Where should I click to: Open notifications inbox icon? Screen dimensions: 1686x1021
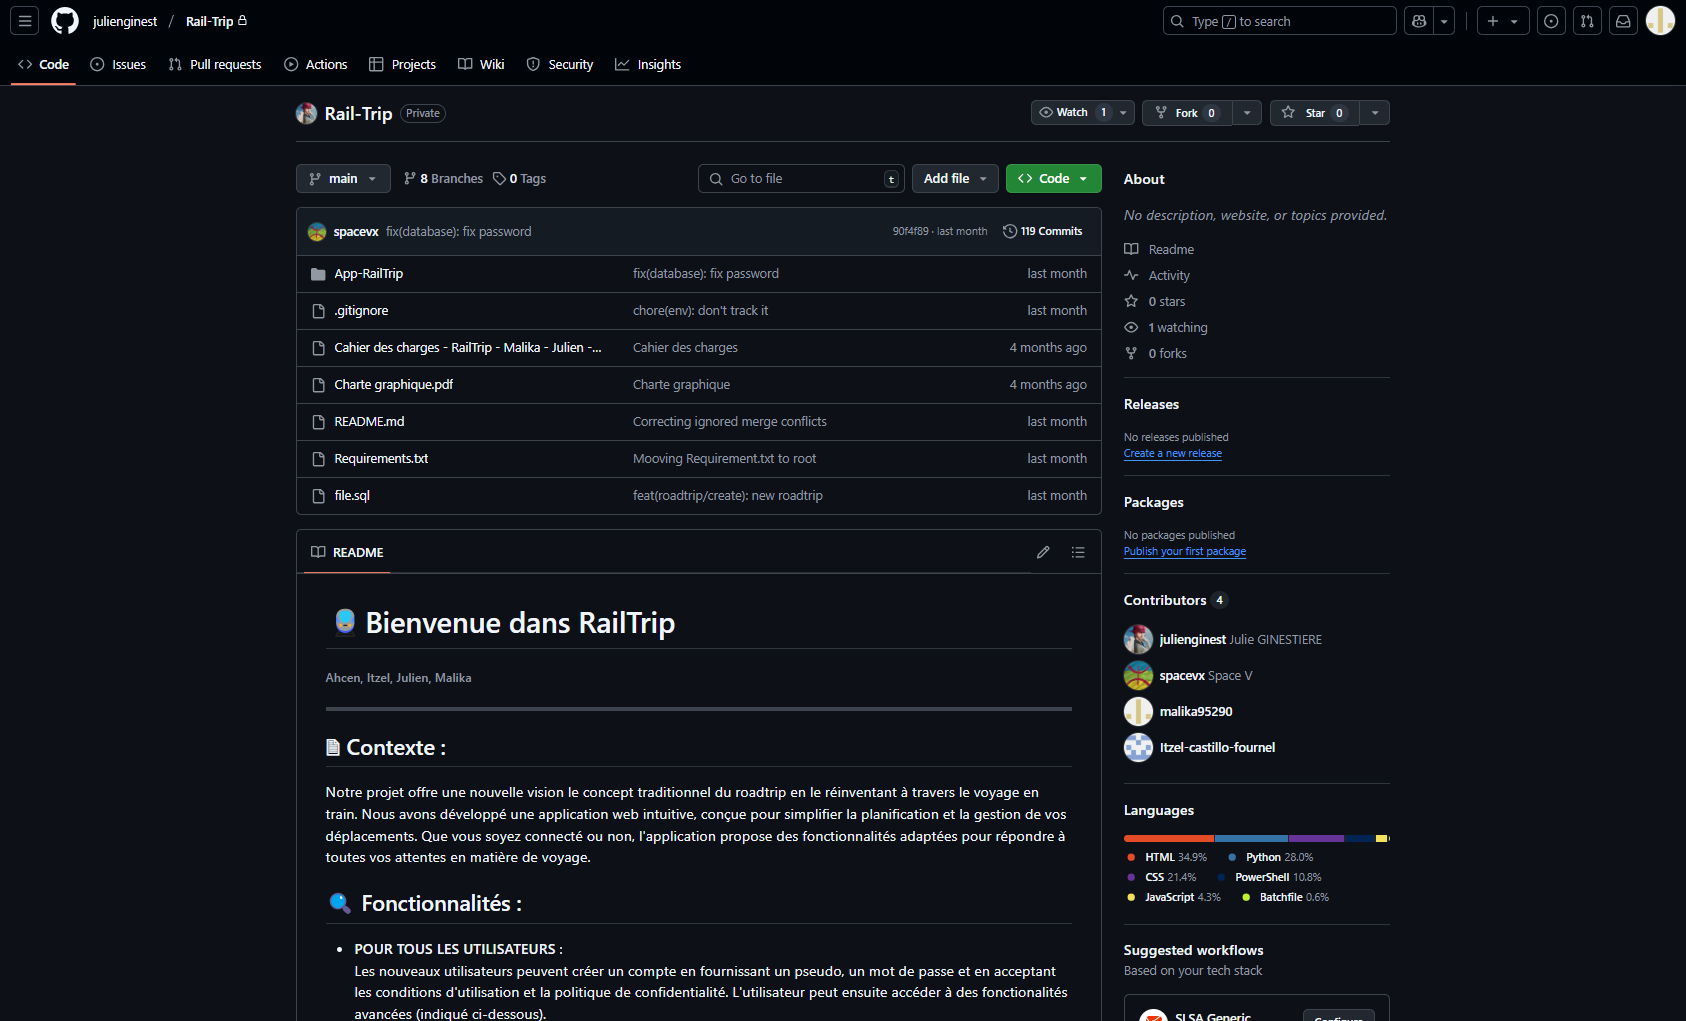coord(1624,21)
